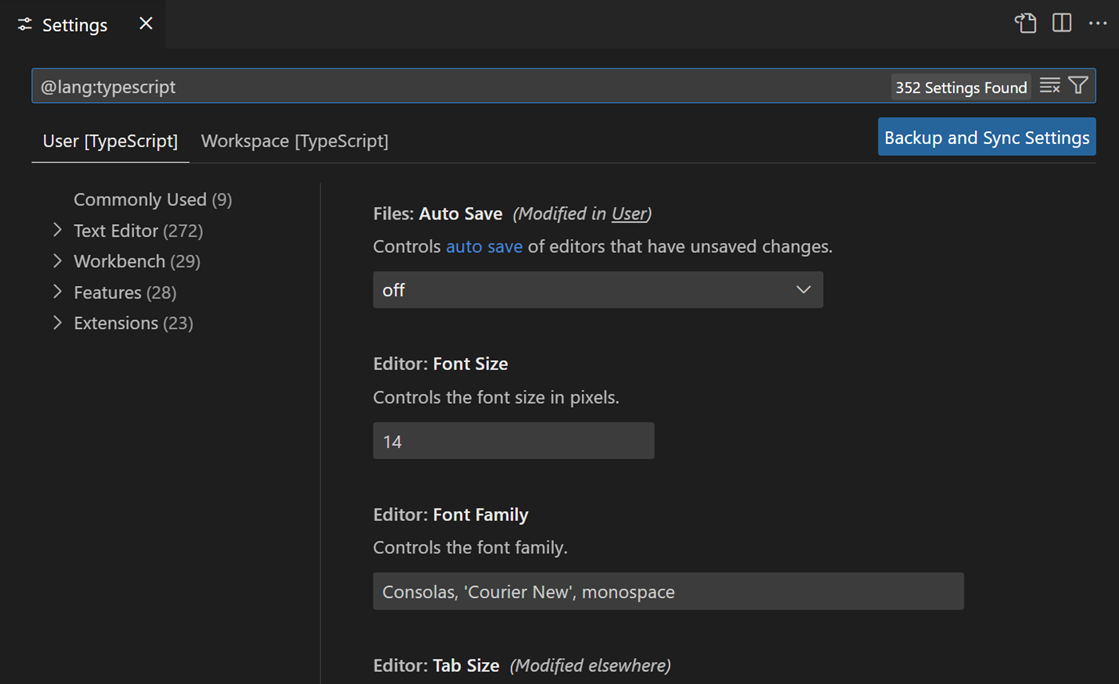Select the User [TypeScript] tab

tap(110, 141)
